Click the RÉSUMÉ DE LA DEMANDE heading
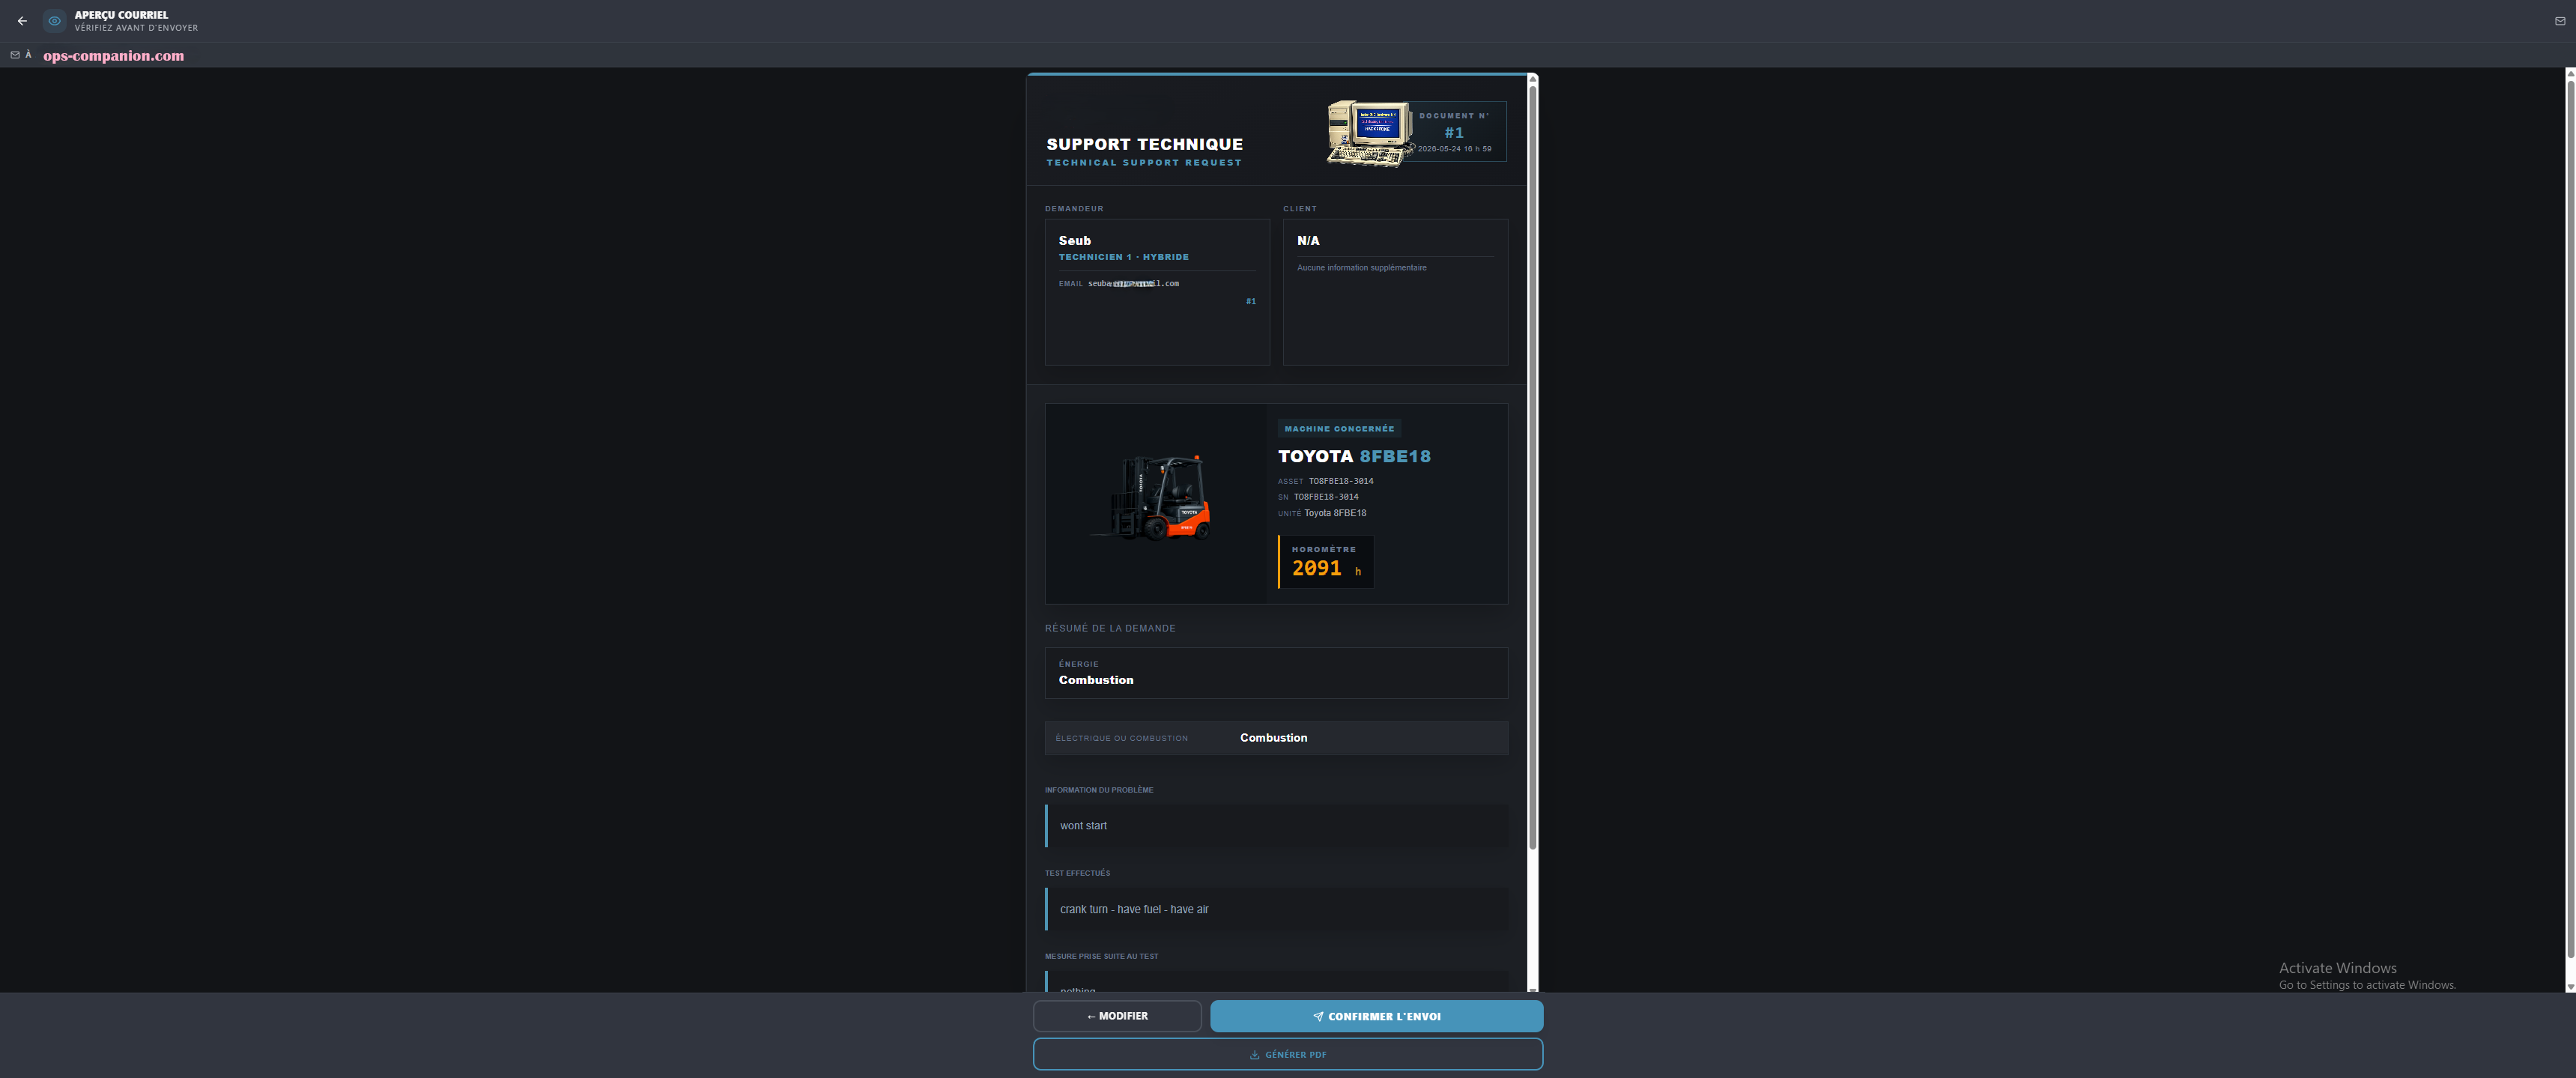Image resolution: width=2576 pixels, height=1078 pixels. [x=1110, y=628]
